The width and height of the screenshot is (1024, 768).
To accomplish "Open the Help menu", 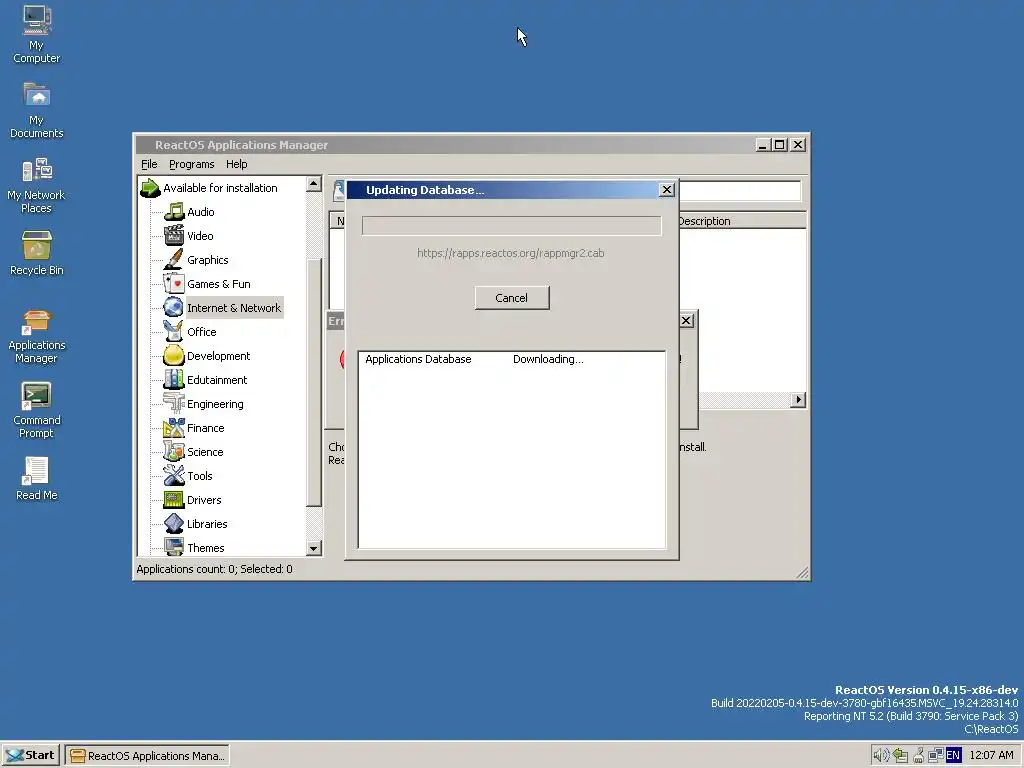I will pos(236,164).
